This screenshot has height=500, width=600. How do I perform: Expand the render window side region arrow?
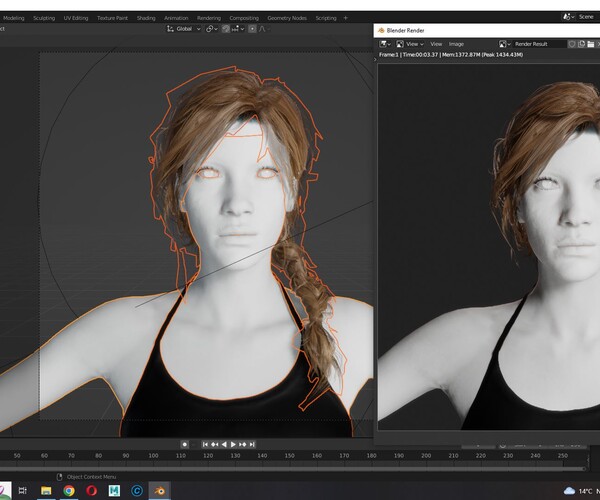tap(375, 59)
